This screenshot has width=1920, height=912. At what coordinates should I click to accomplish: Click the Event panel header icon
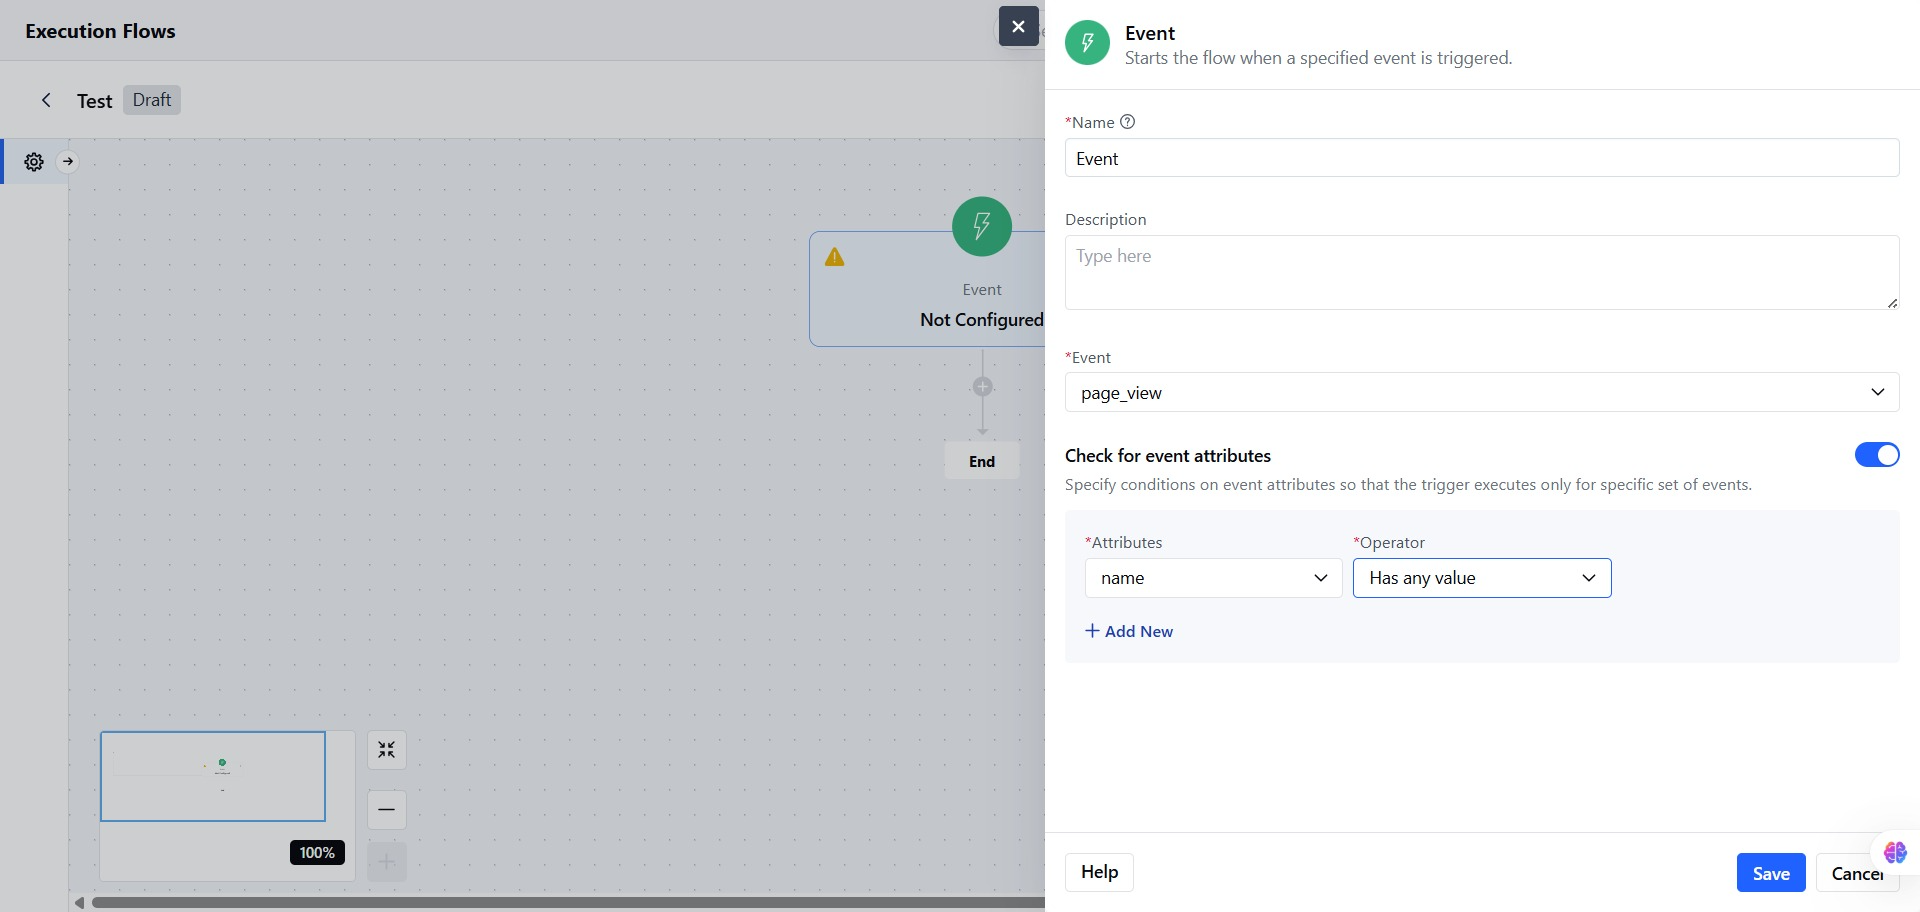tap(1087, 43)
